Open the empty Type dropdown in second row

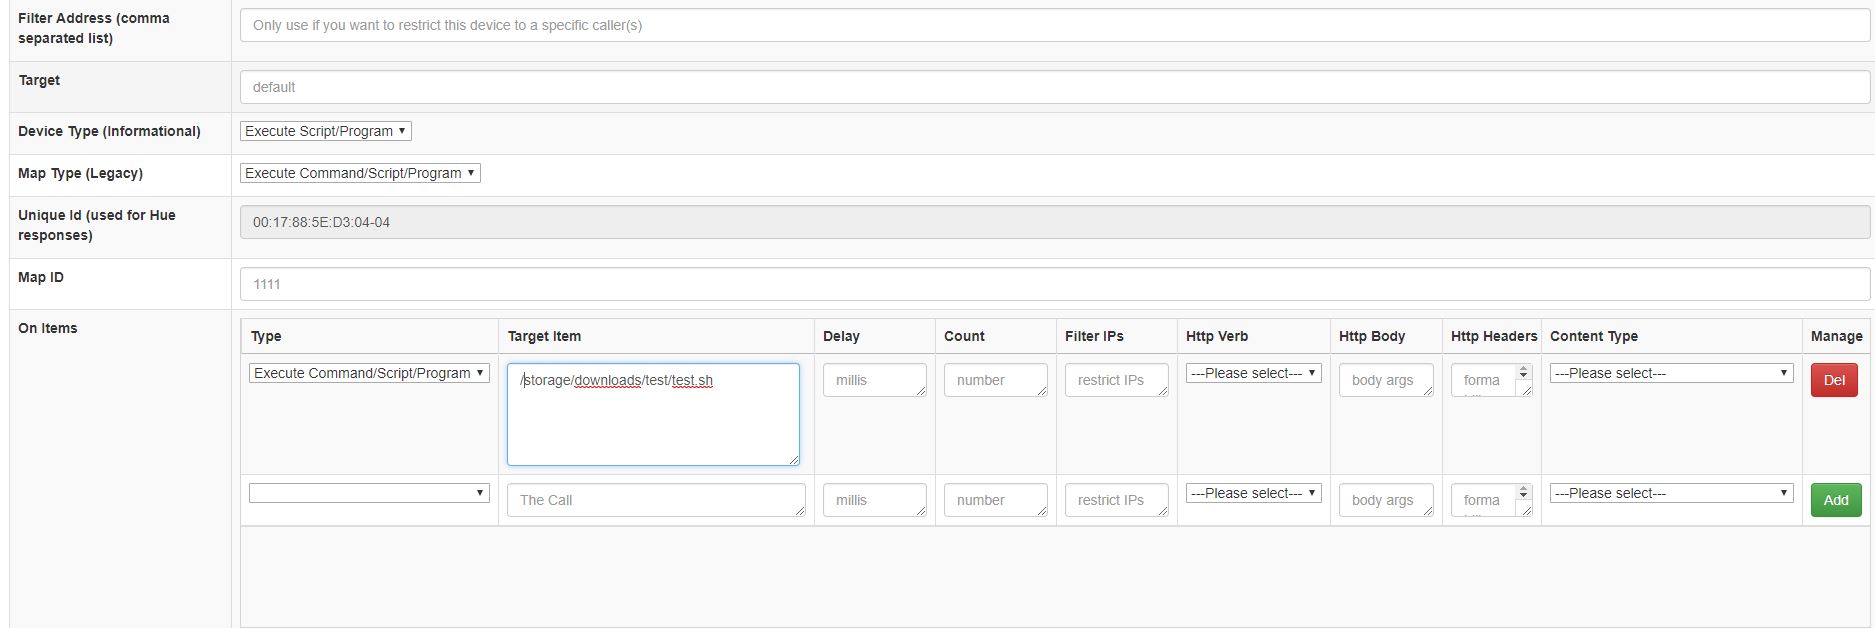pos(369,493)
